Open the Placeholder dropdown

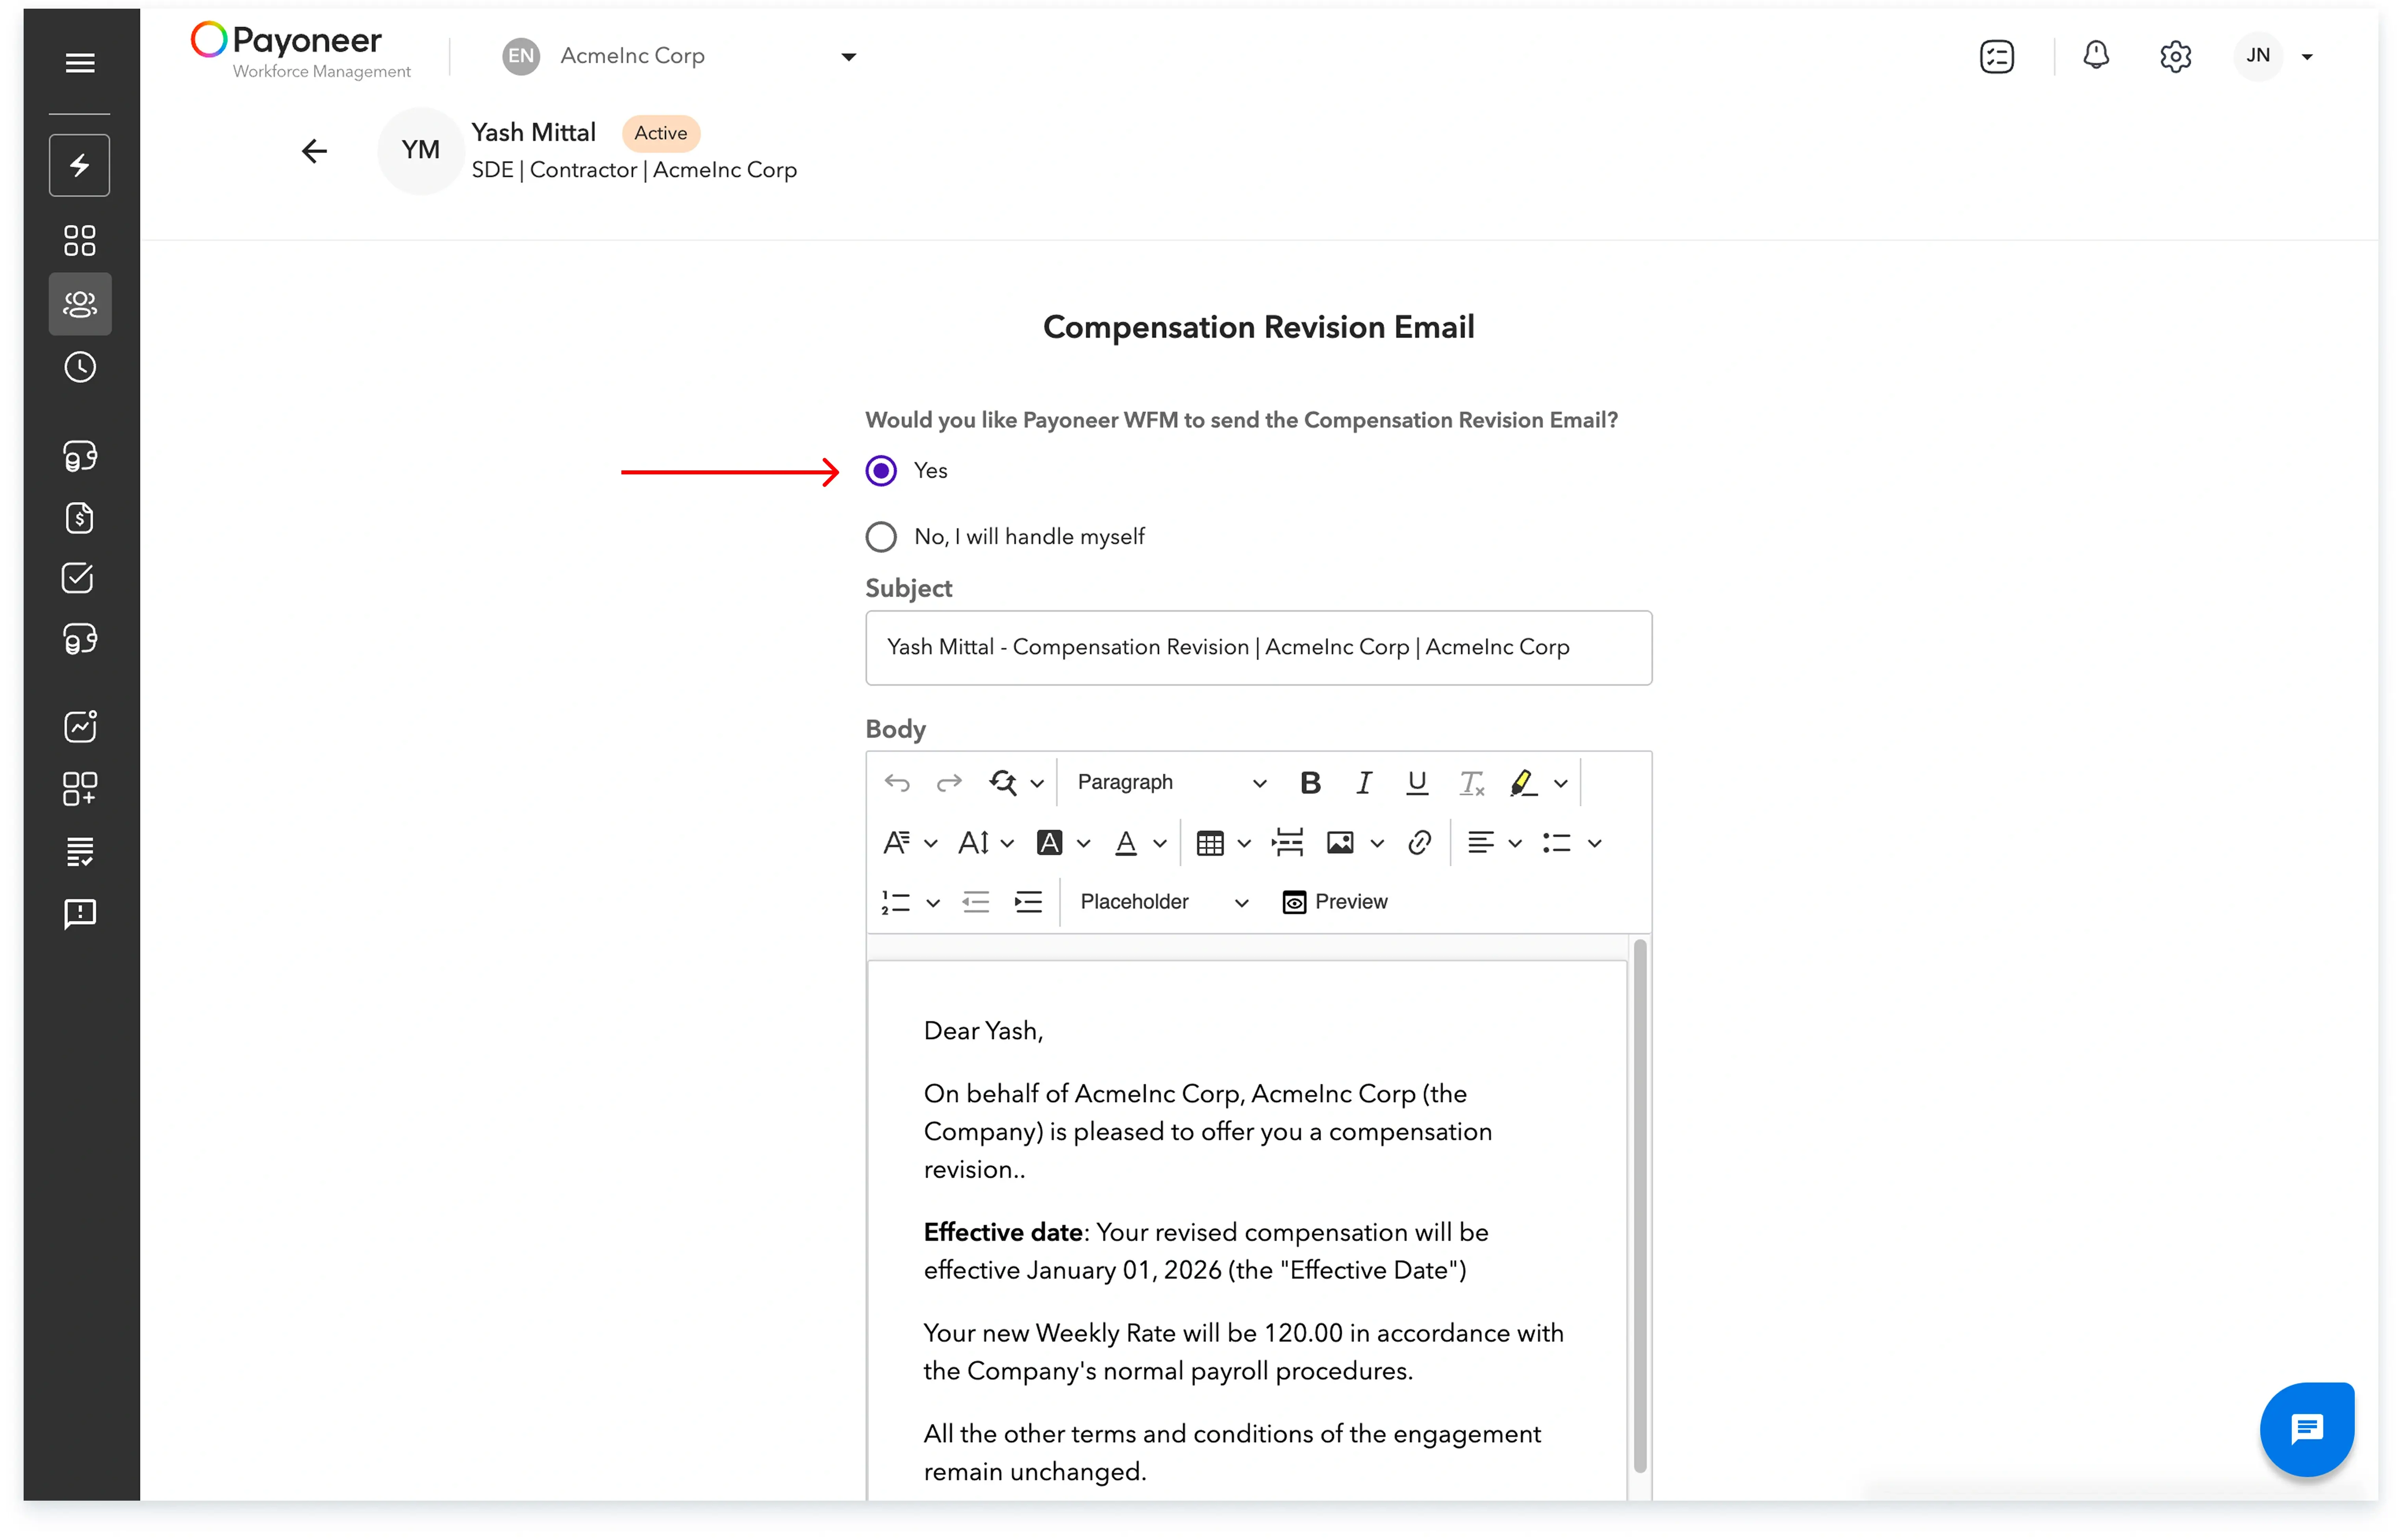click(1160, 901)
